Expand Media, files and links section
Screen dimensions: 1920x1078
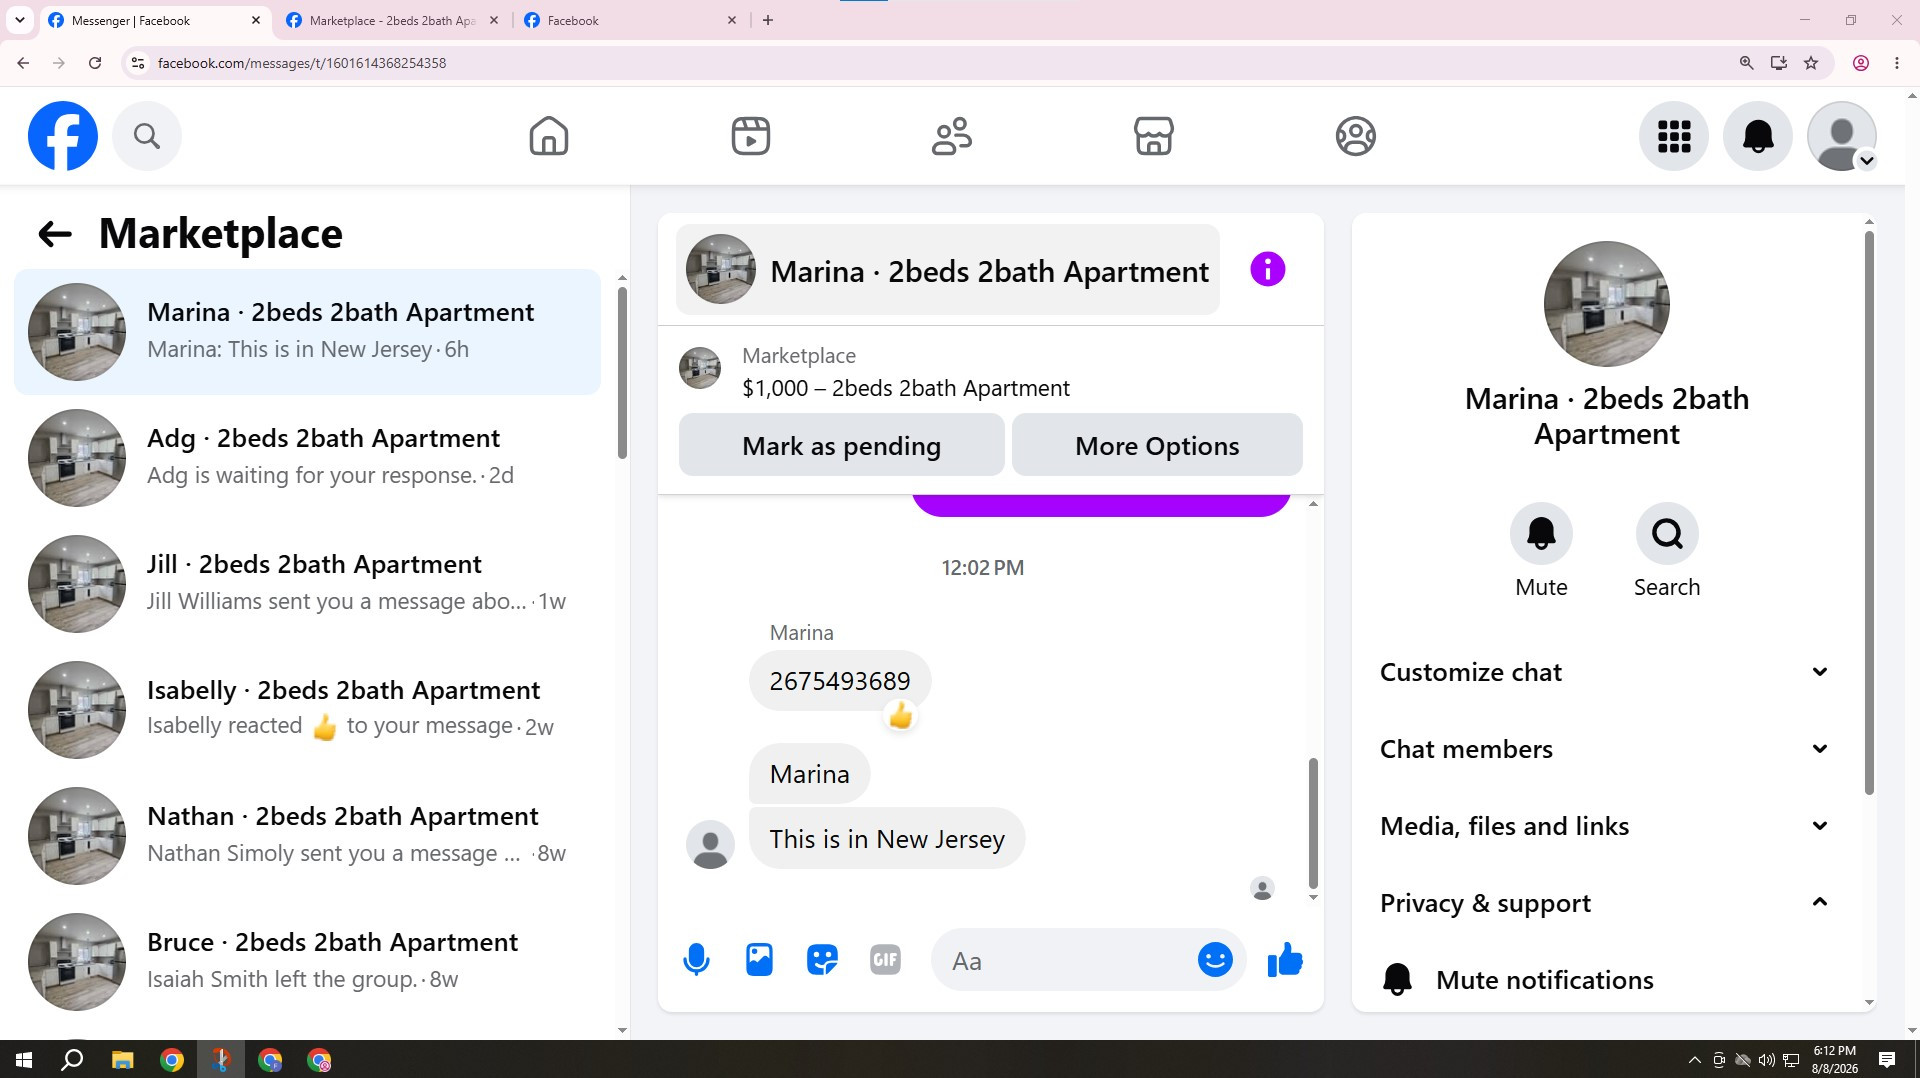1605,826
